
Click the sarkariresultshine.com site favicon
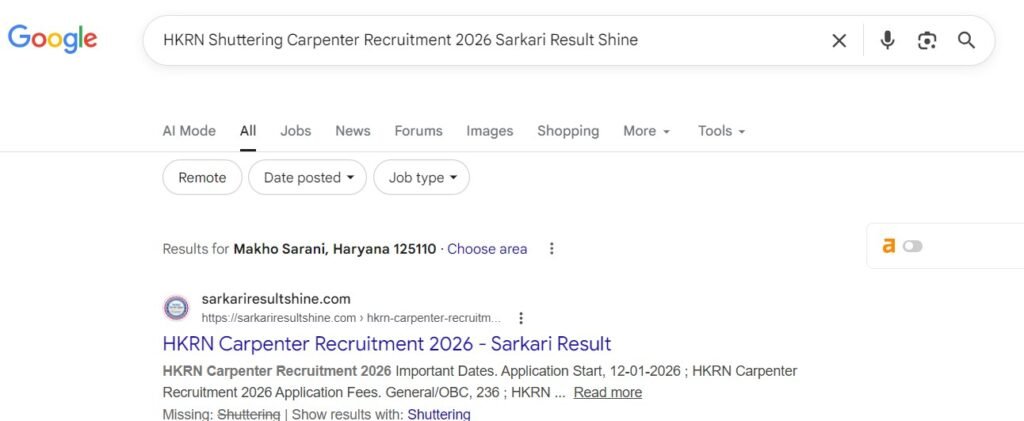click(176, 308)
